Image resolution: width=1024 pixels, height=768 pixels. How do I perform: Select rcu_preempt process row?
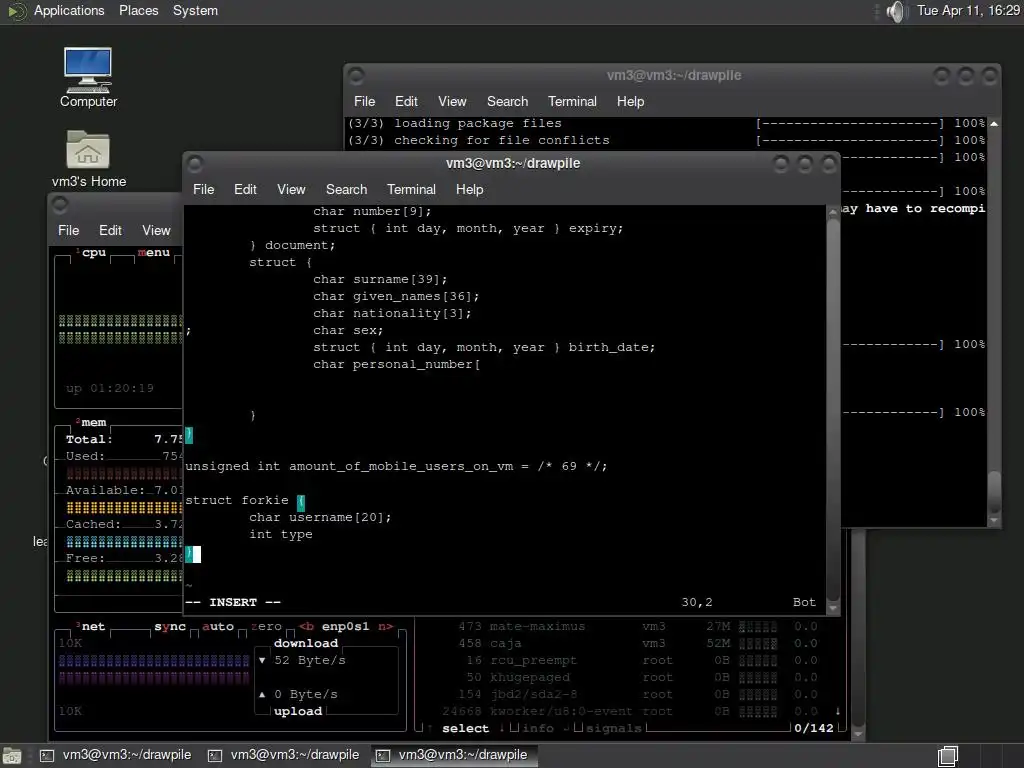pyautogui.click(x=632, y=660)
